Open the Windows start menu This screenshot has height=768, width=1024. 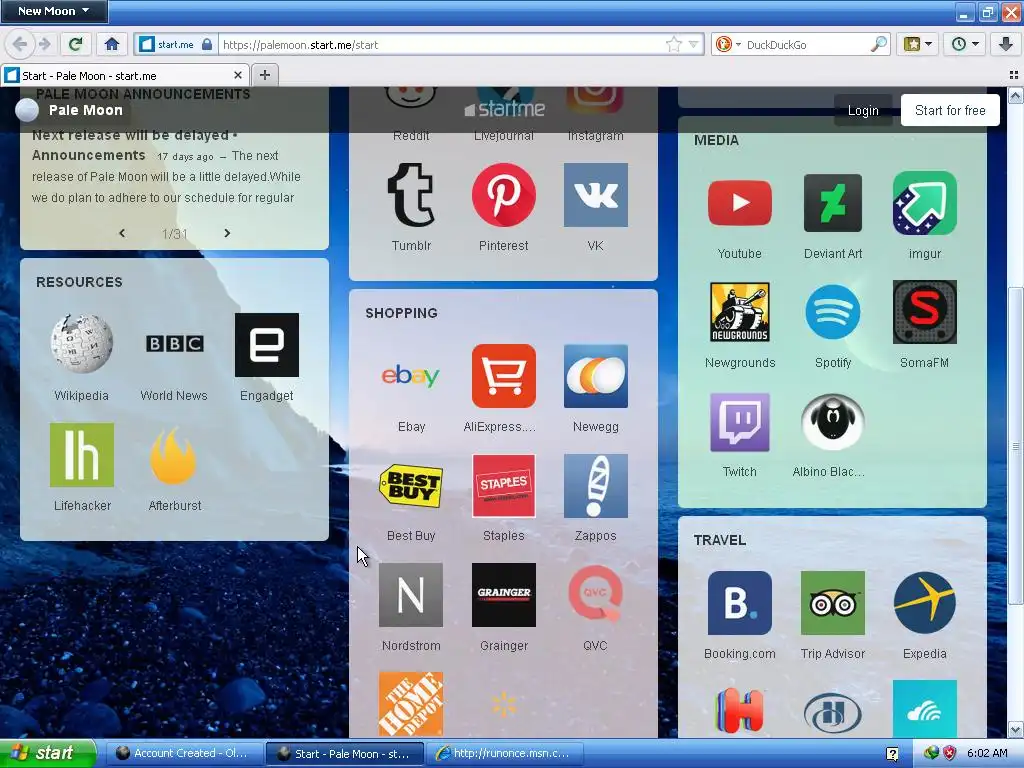(x=48, y=753)
